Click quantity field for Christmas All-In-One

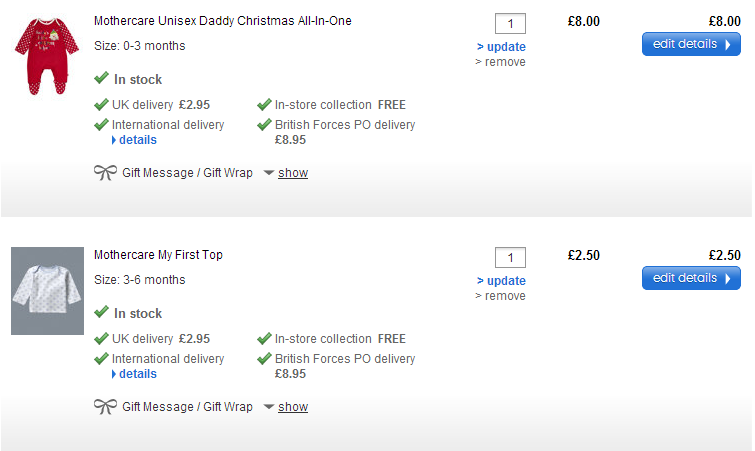click(510, 23)
